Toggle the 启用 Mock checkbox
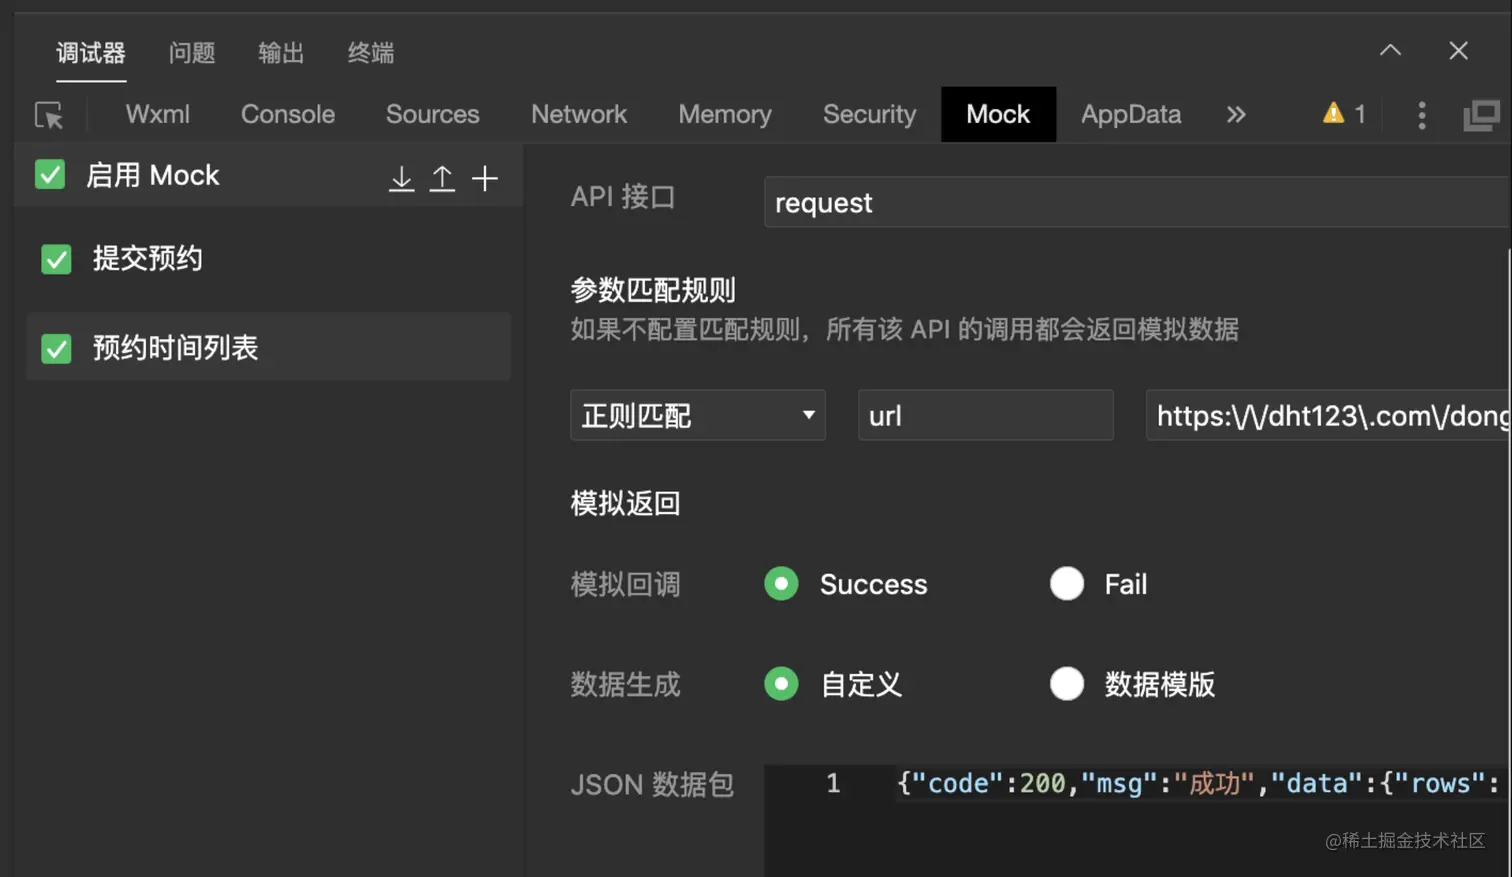The height and width of the screenshot is (877, 1512). tap(50, 175)
